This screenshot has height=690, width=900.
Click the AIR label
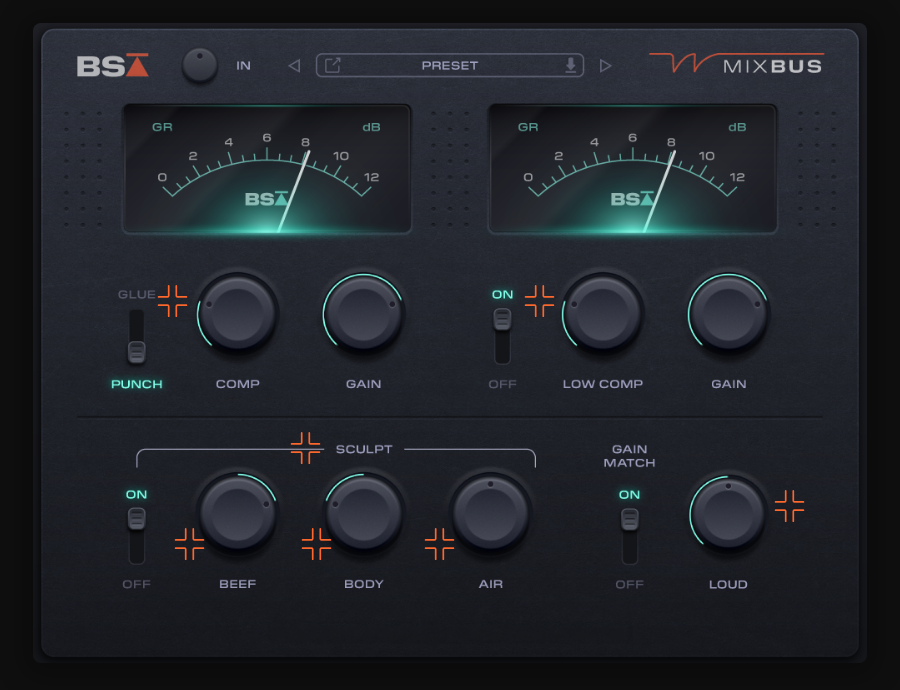[x=491, y=584]
